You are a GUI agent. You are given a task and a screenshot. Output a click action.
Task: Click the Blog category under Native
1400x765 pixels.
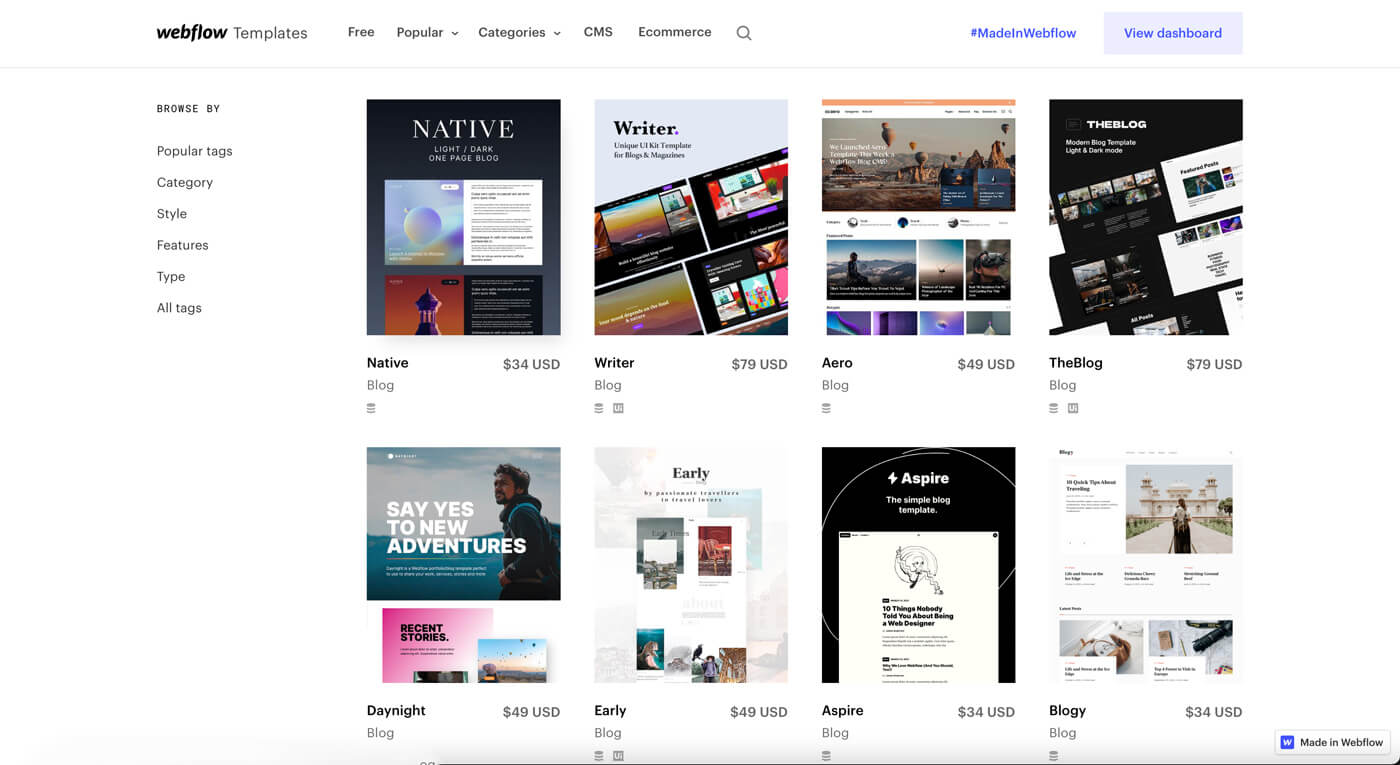380,385
